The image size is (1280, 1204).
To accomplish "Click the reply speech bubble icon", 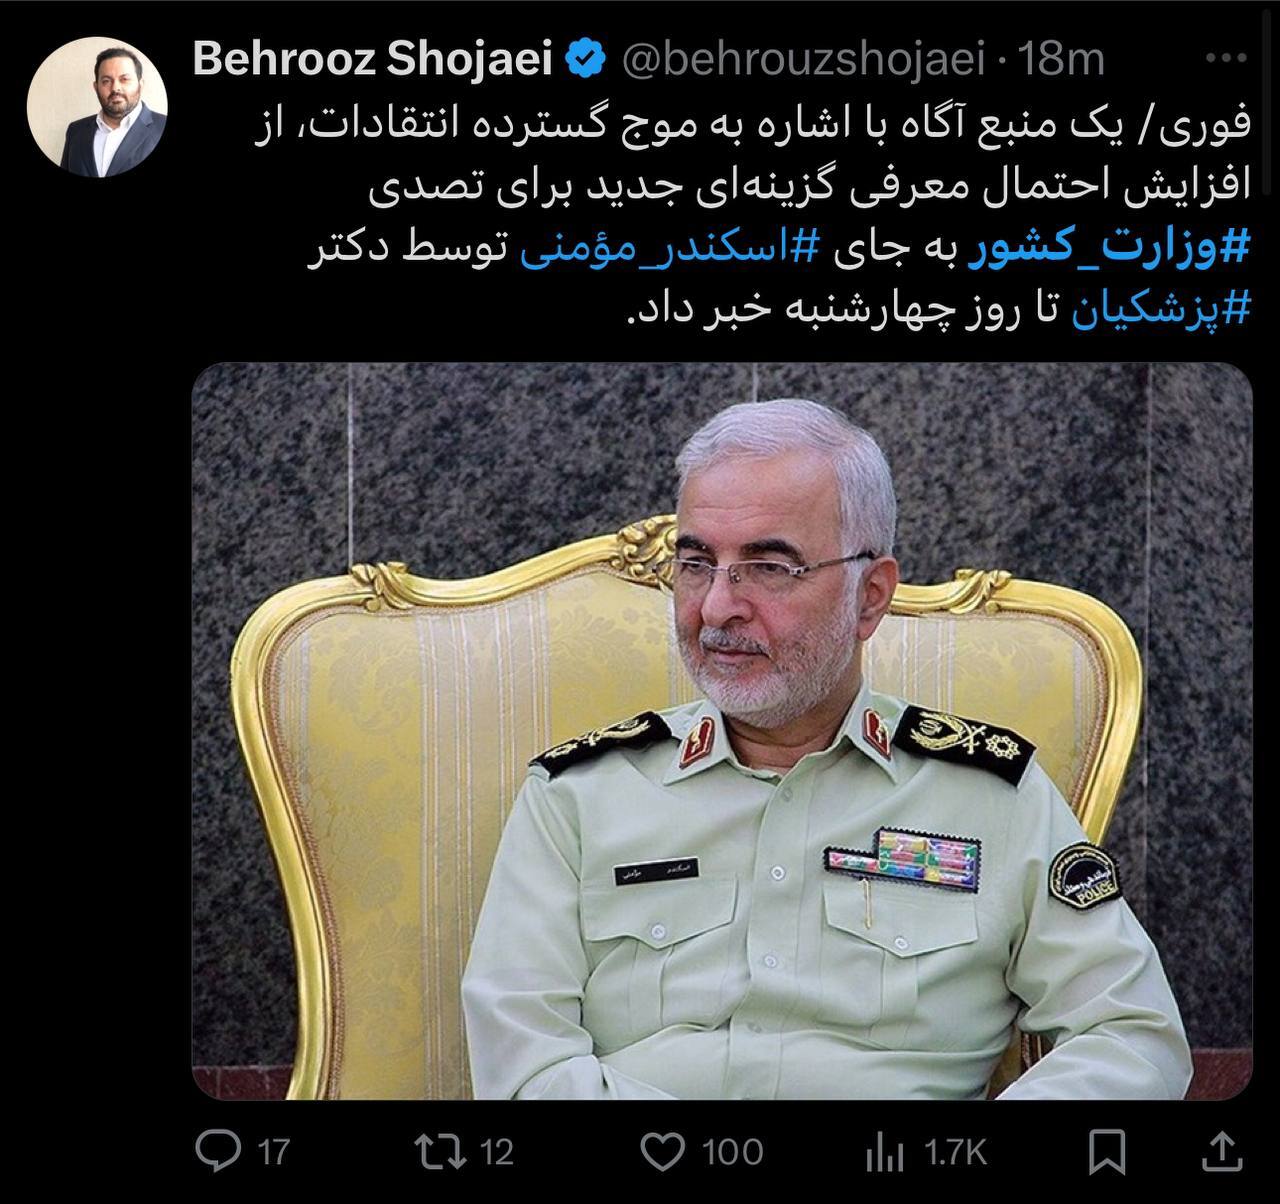I will (x=215, y=1152).
